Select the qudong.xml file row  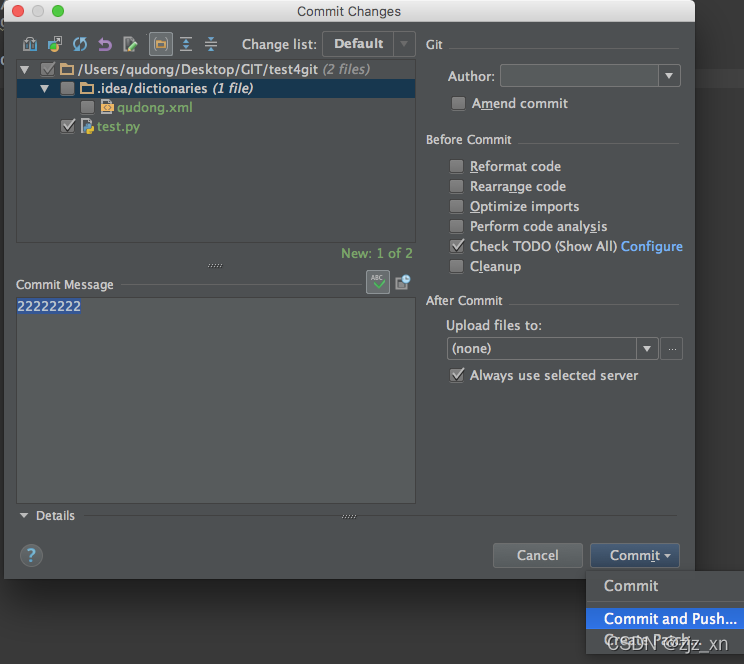216,107
